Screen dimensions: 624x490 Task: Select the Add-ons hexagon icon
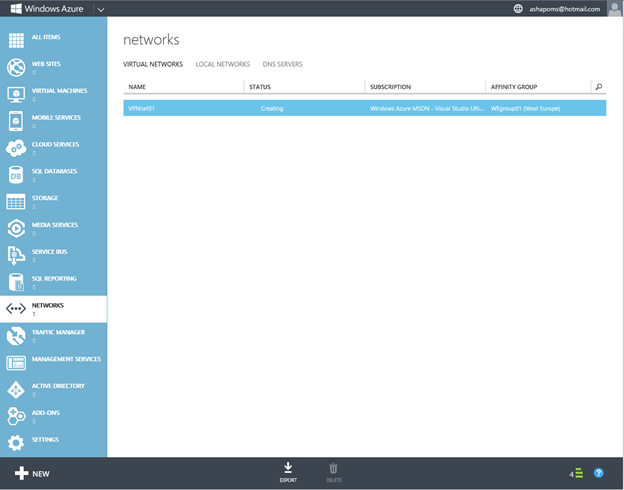[x=16, y=416]
